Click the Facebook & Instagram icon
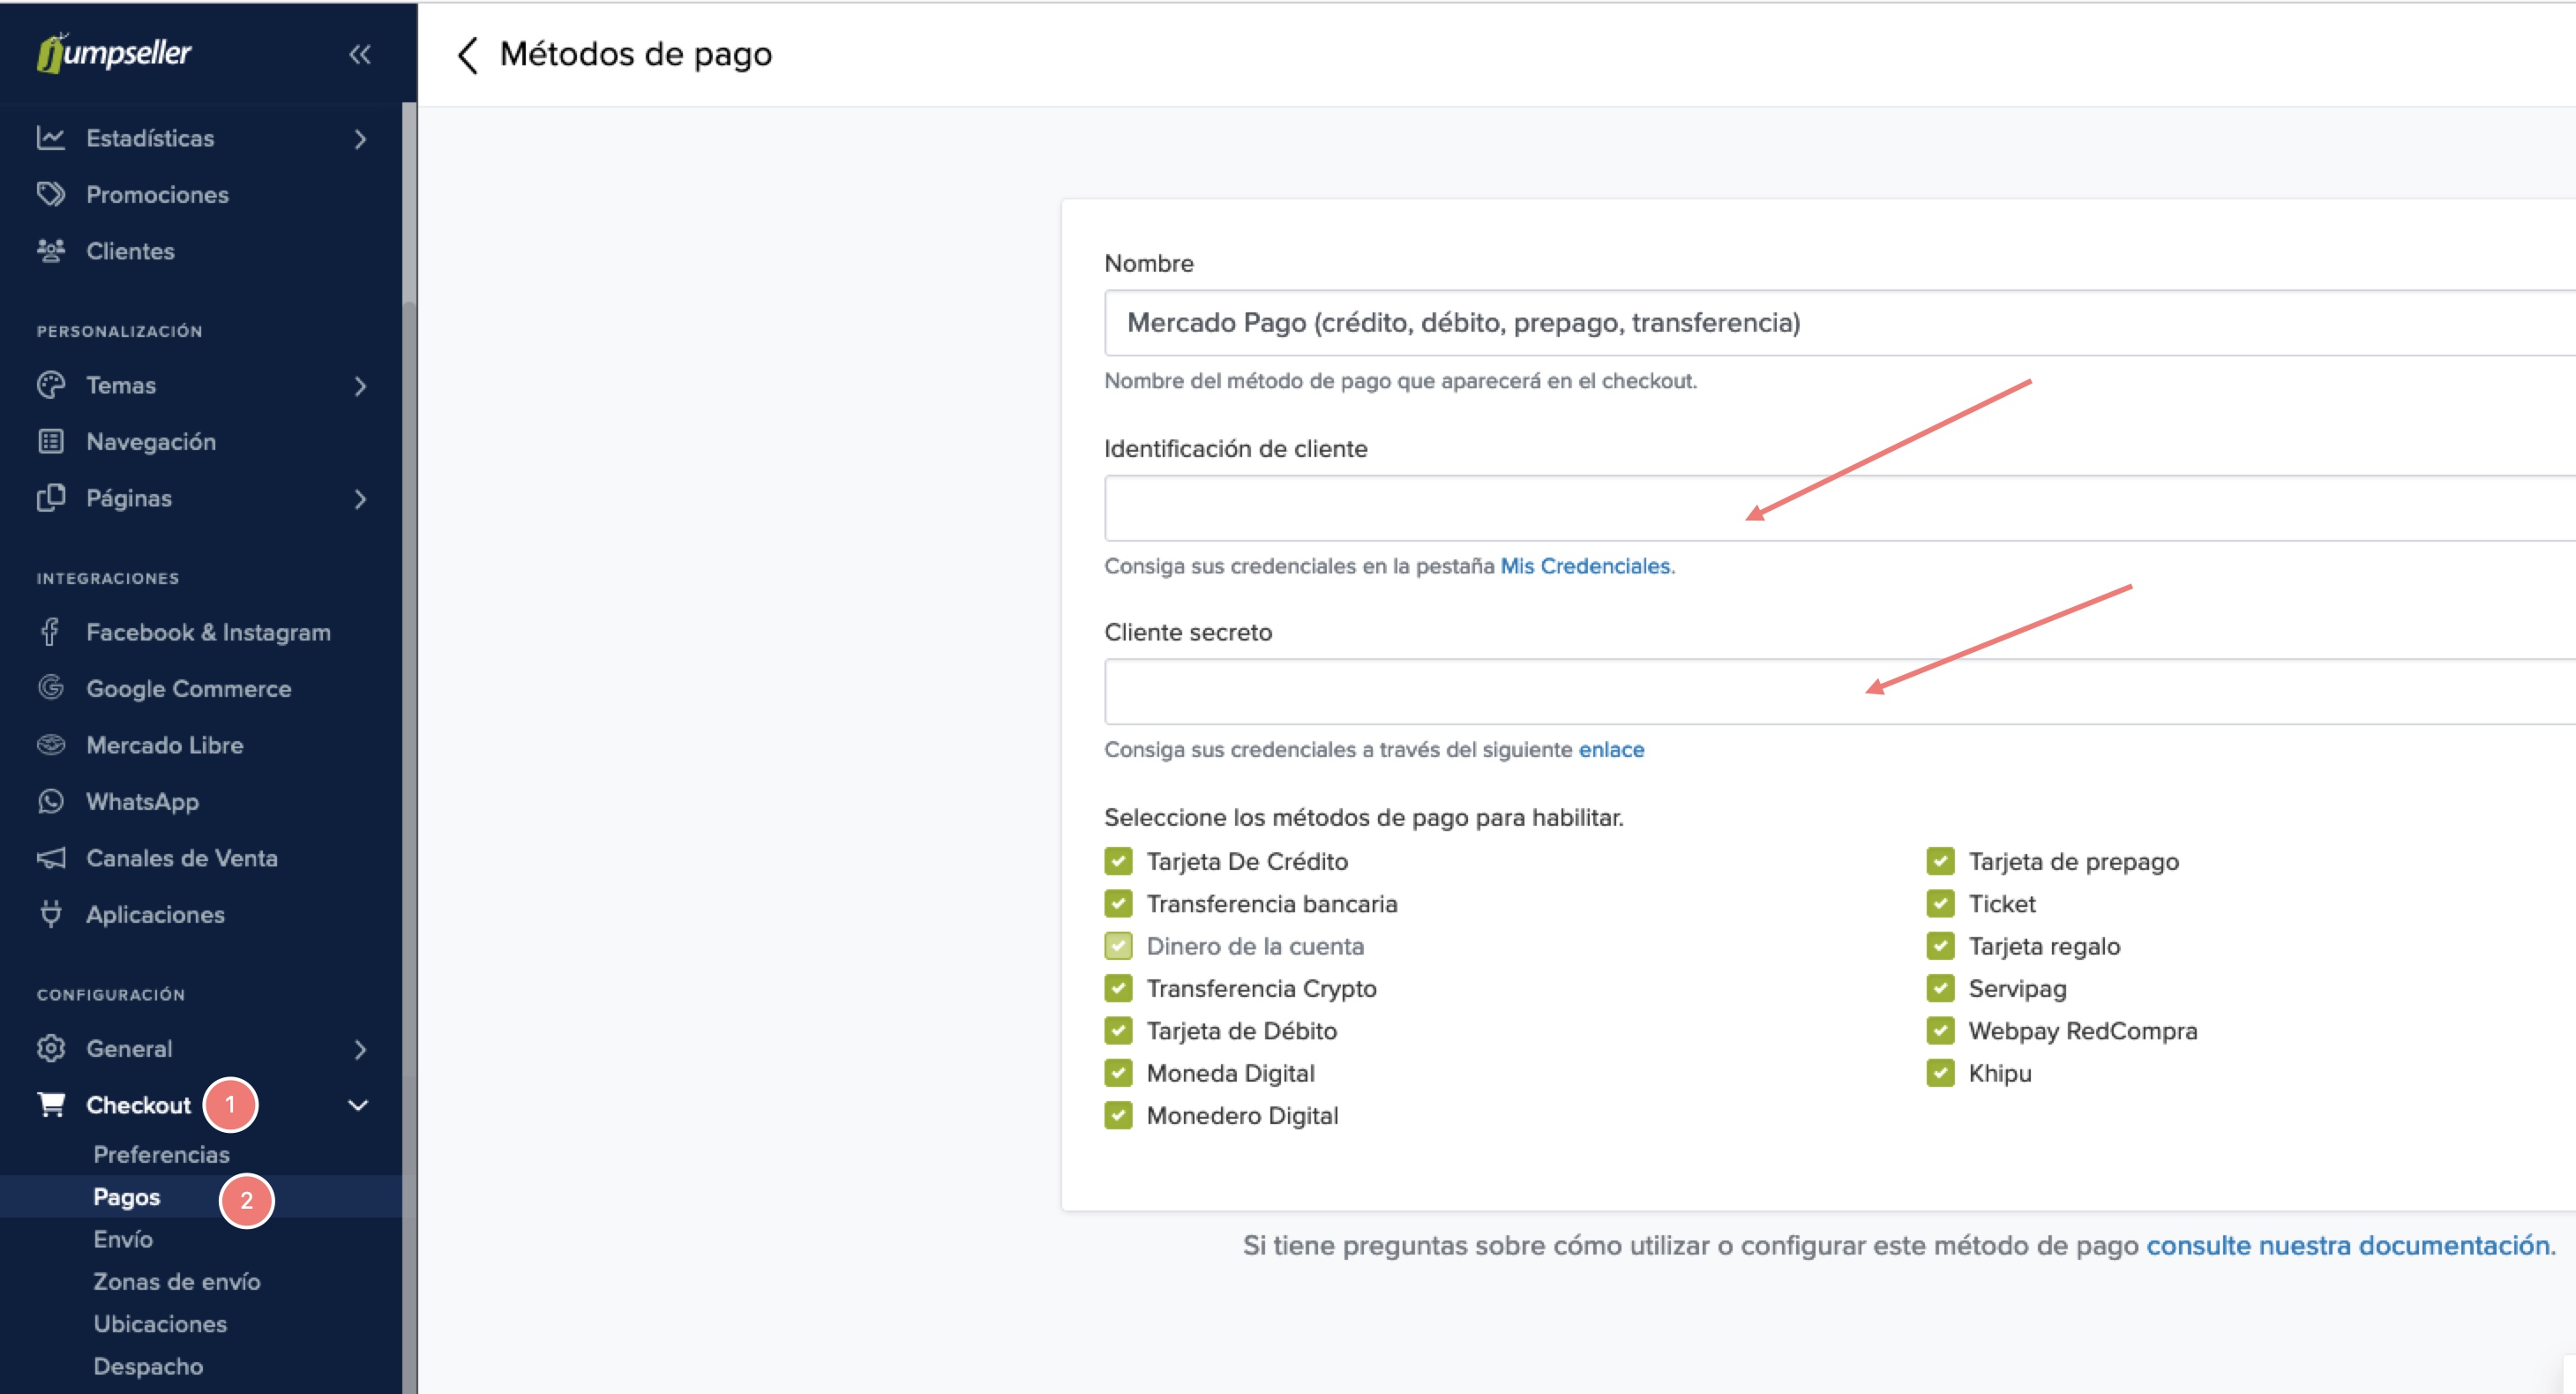Screen dimensions: 2576x1394 (x=51, y=632)
